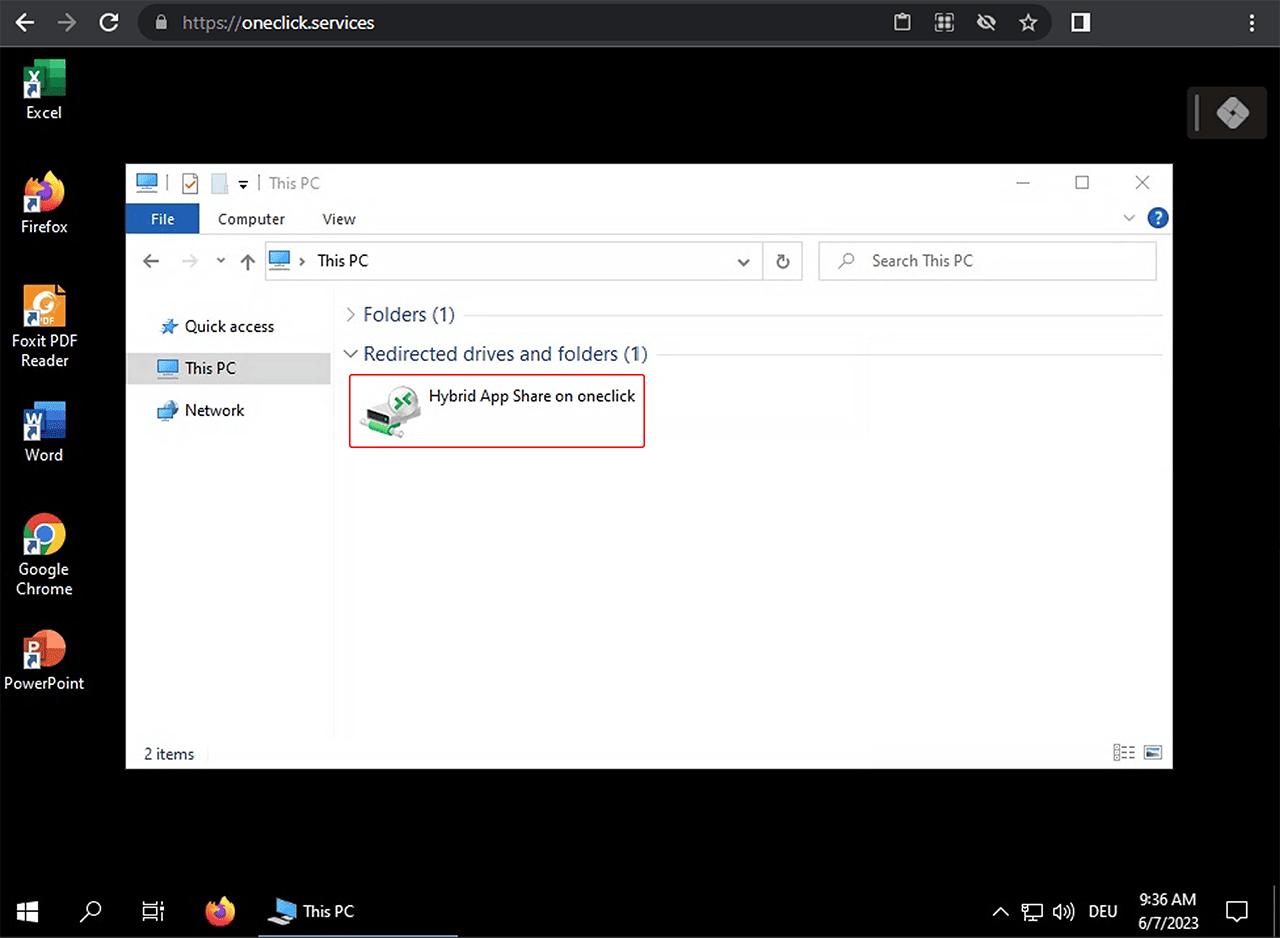Collapse Redirected drives and folders group
1280x938 pixels.
pos(350,354)
